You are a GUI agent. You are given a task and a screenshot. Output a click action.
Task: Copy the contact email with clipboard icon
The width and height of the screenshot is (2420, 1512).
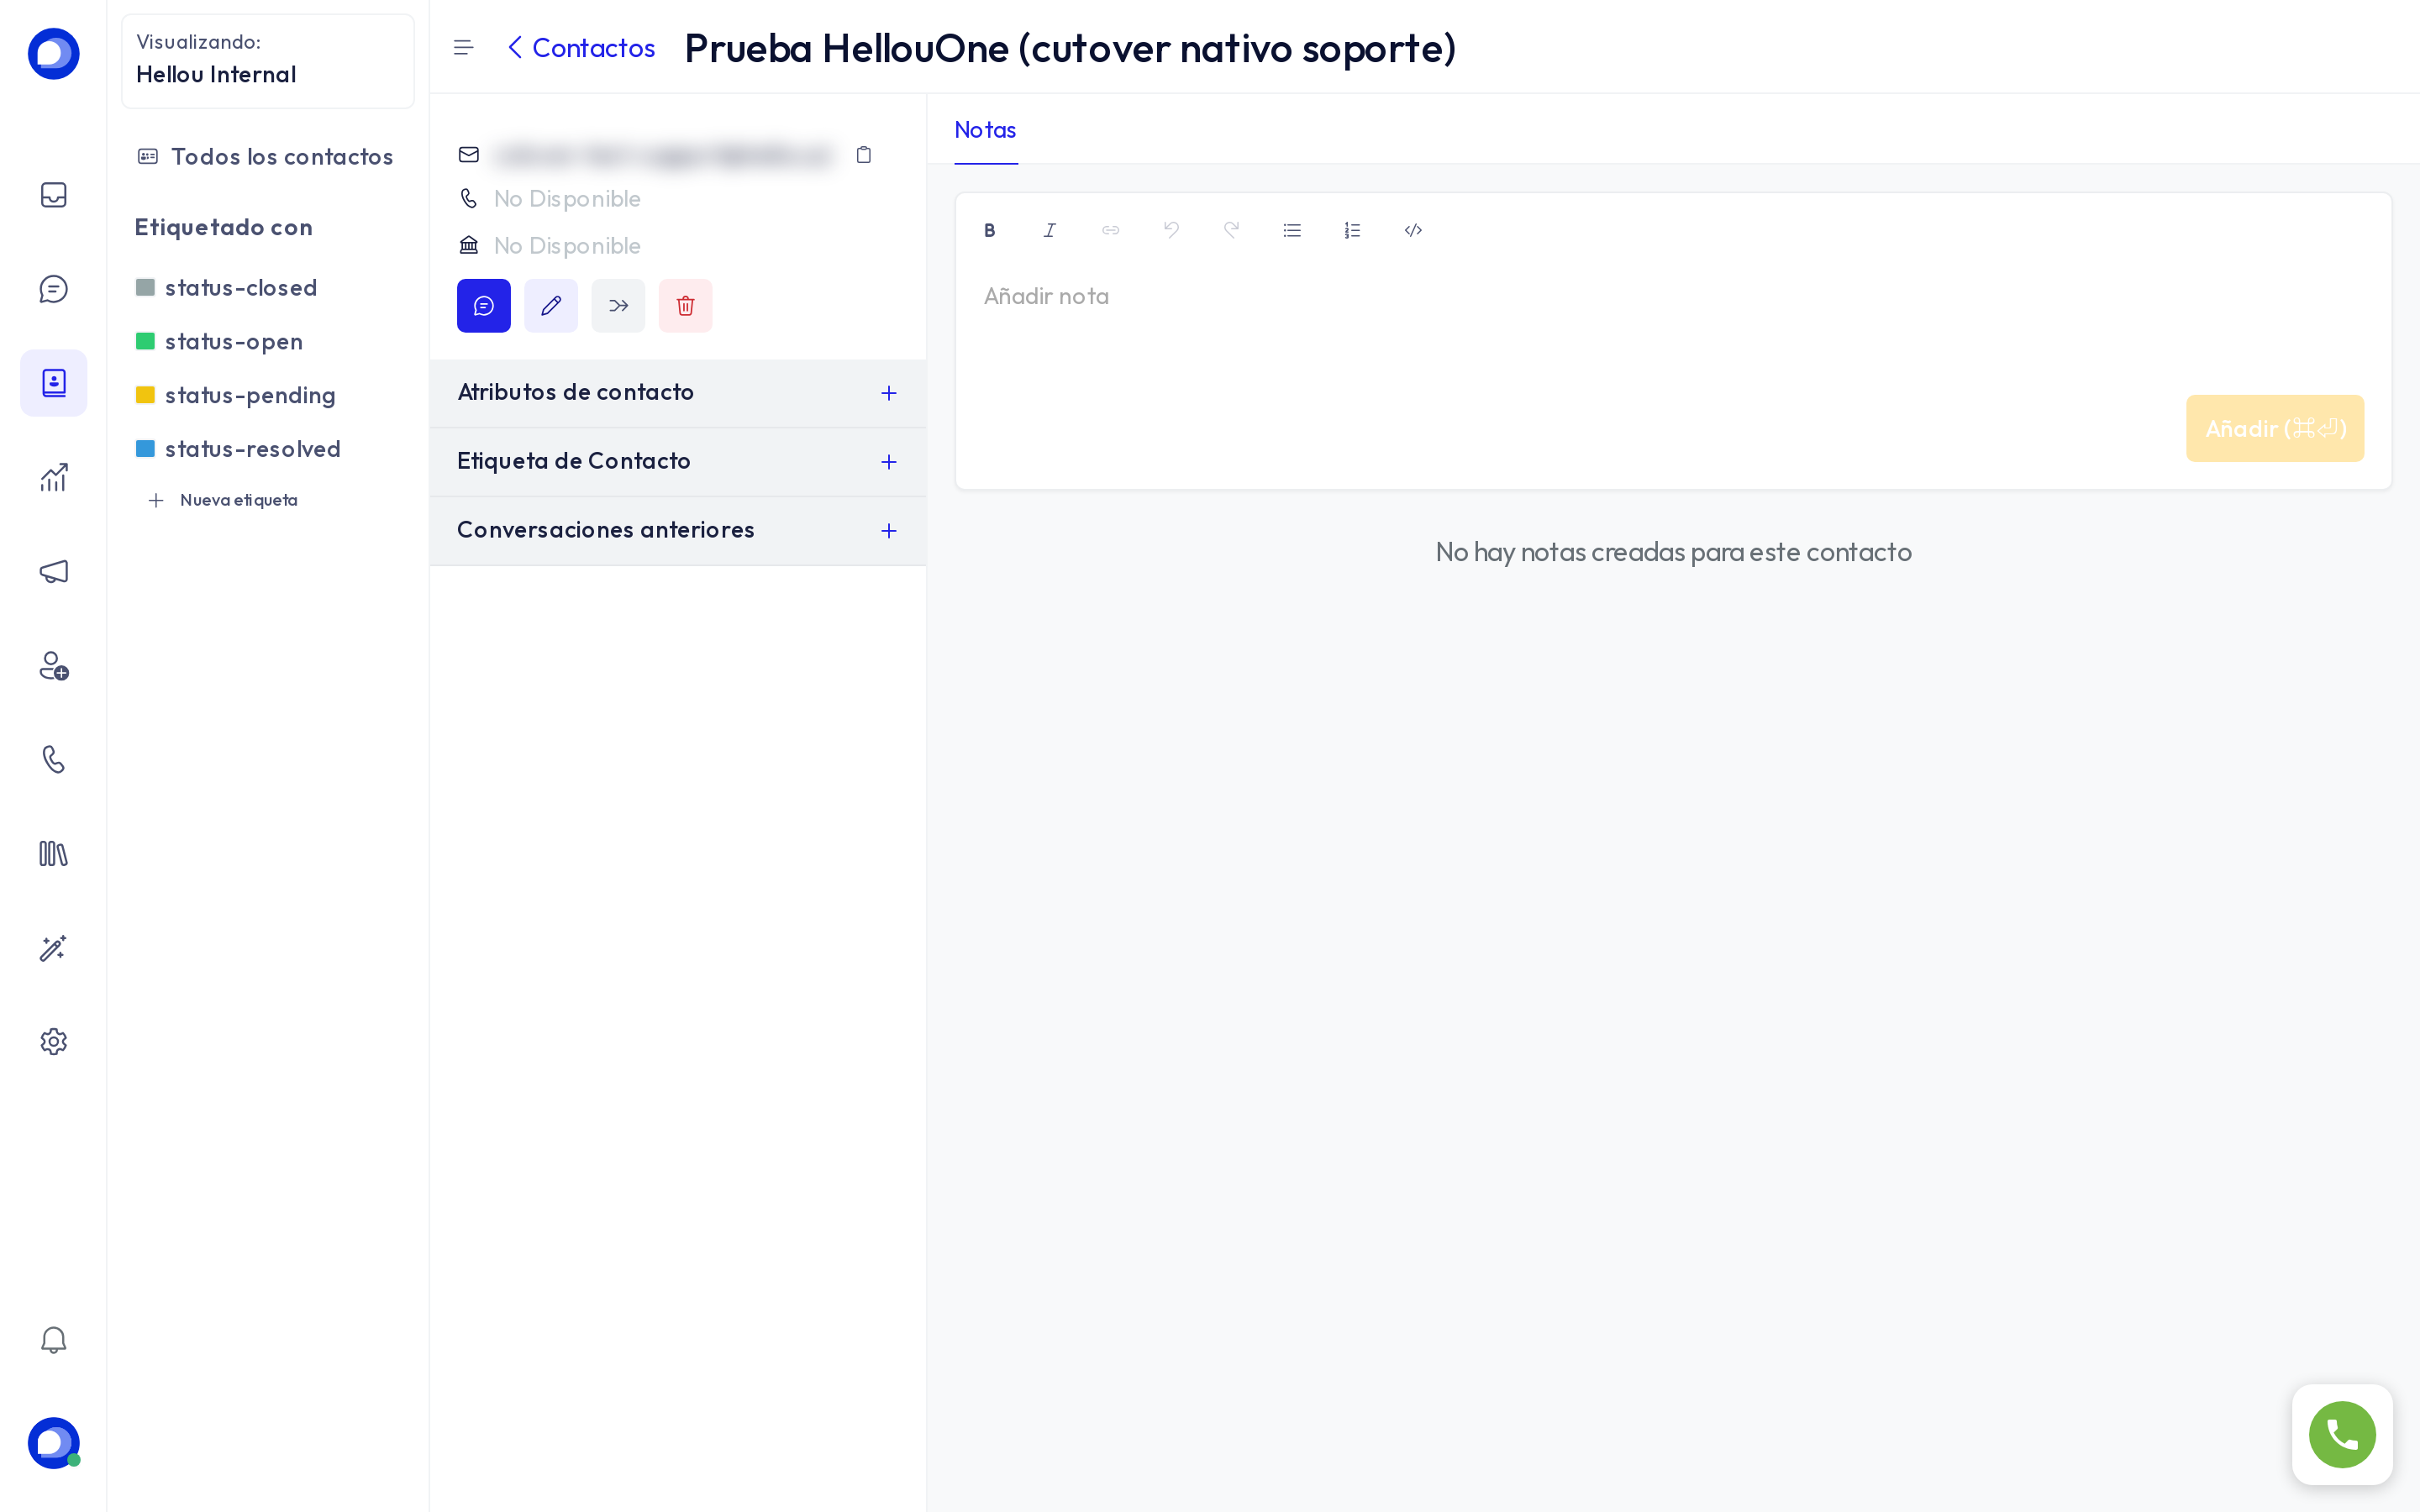[x=864, y=154]
